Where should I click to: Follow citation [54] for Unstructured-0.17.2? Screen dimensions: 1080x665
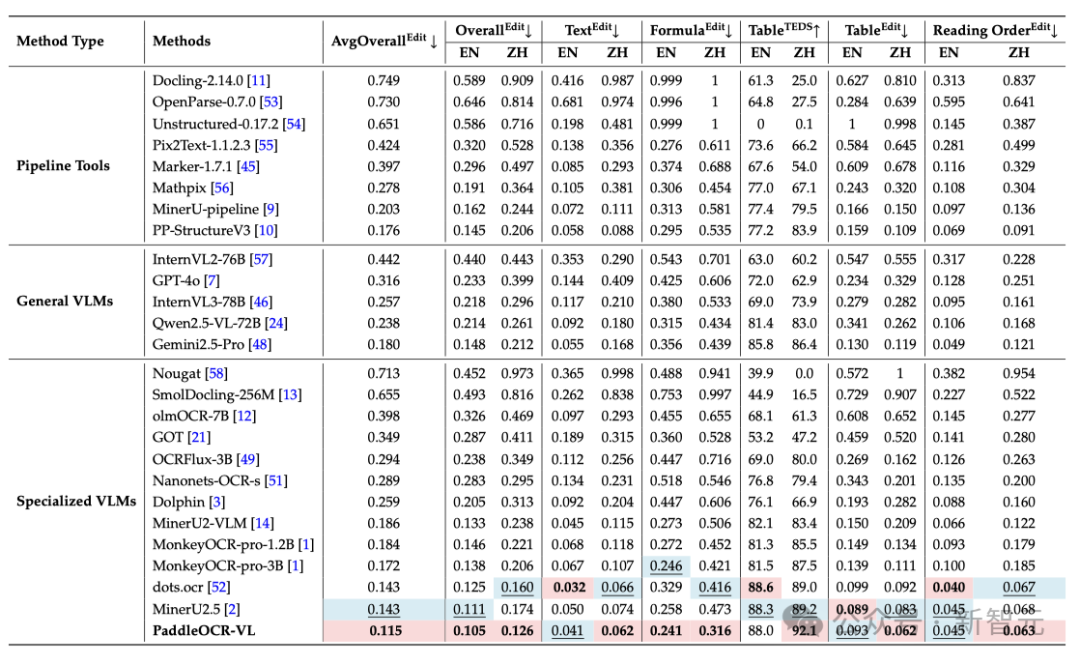(x=293, y=123)
